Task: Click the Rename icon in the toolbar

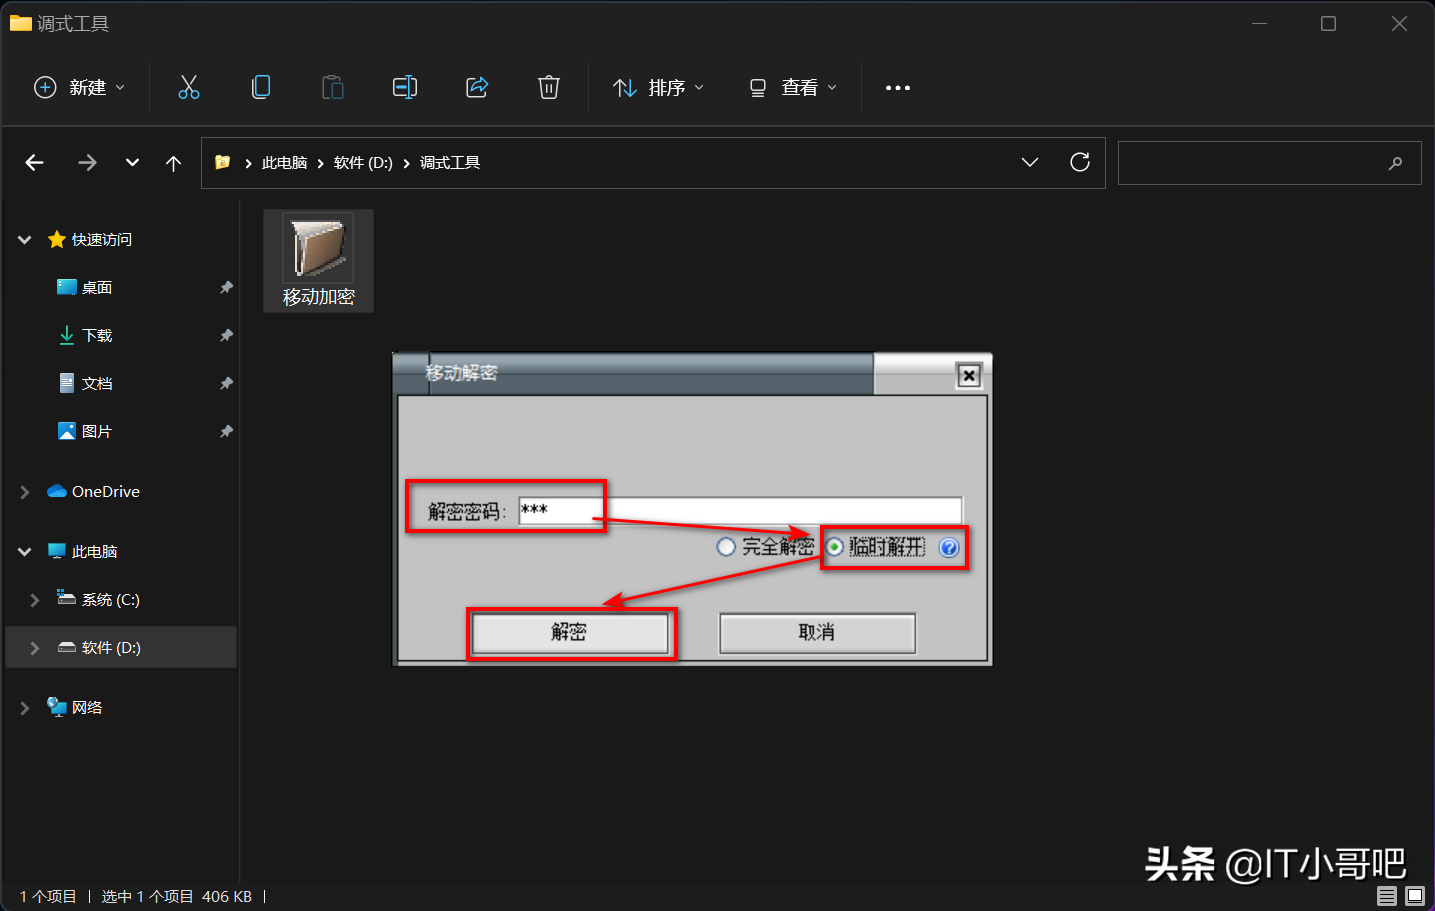Action: (x=405, y=87)
